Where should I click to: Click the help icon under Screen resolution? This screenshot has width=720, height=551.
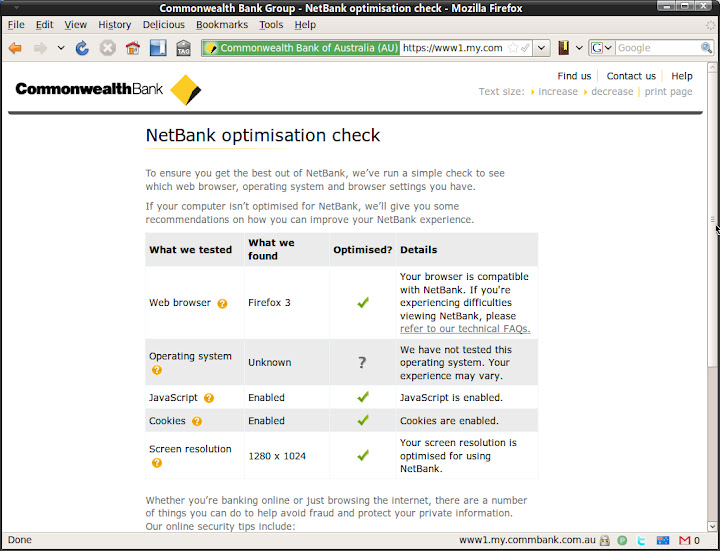click(157, 463)
